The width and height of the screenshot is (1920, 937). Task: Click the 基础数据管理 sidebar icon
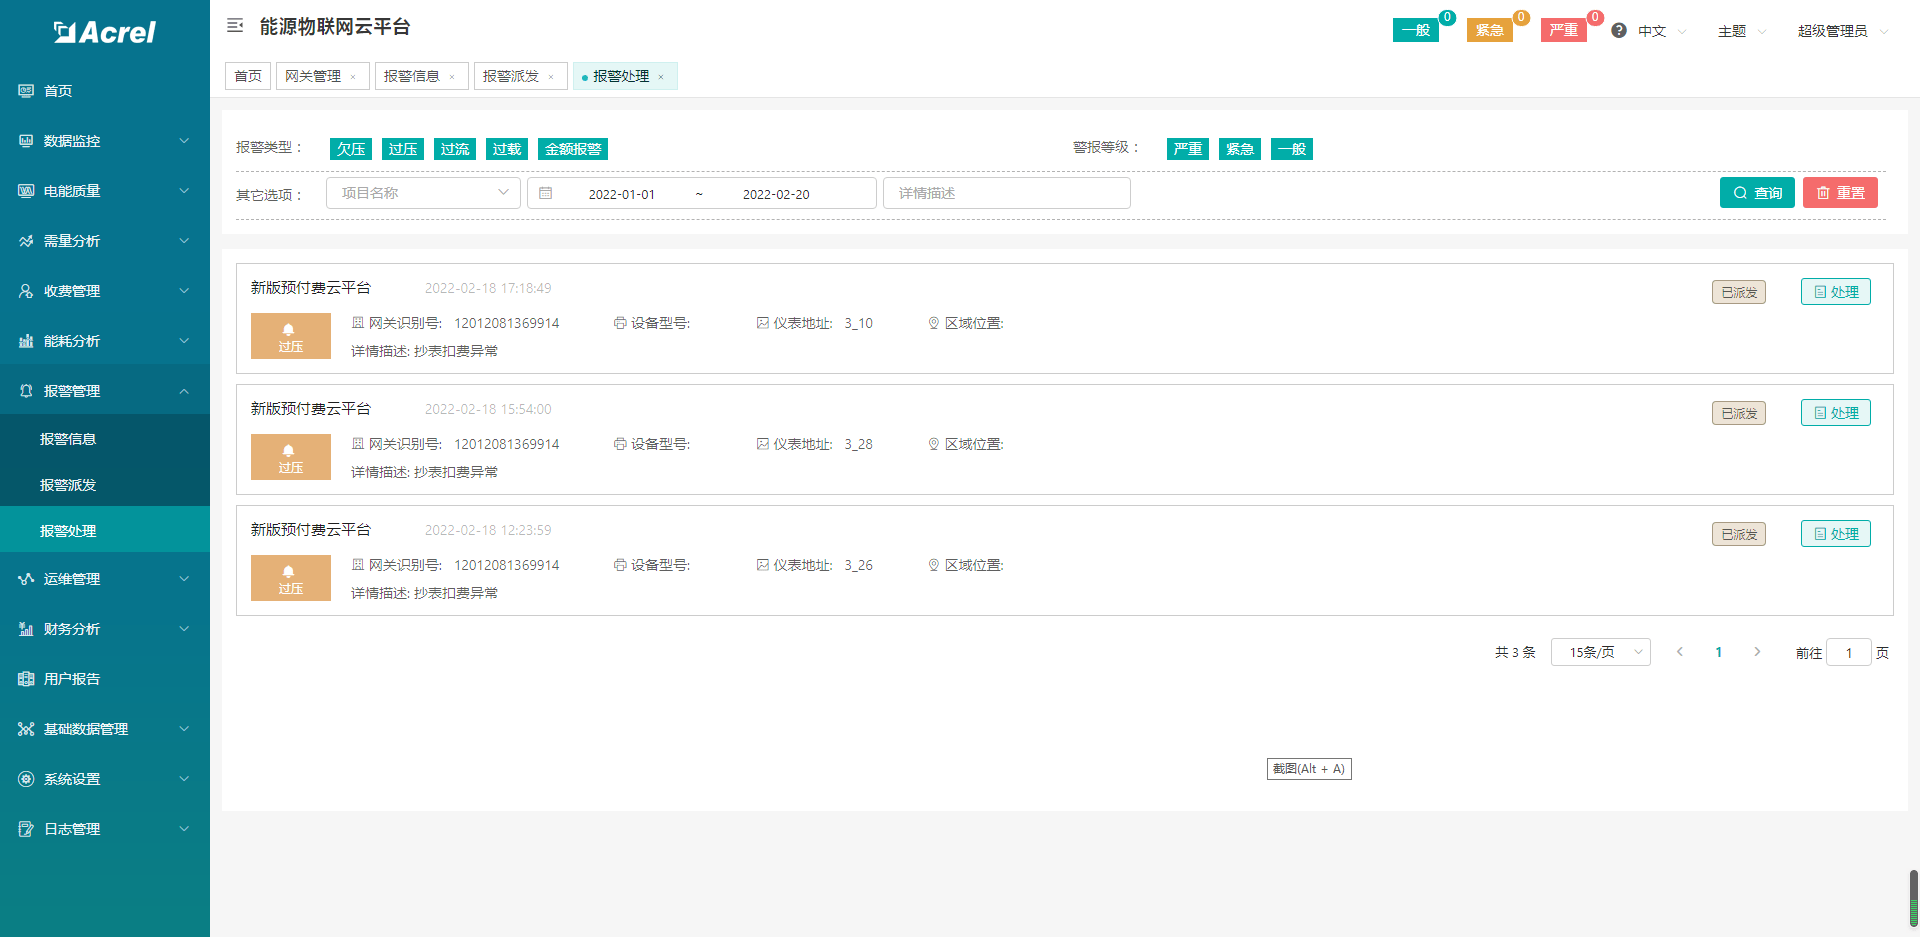[x=26, y=729]
